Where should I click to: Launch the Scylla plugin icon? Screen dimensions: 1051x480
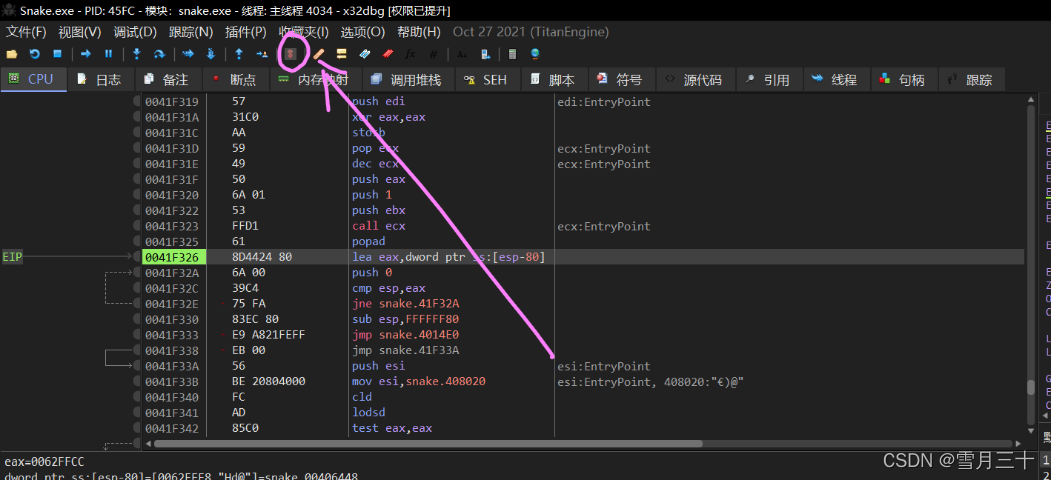point(290,54)
